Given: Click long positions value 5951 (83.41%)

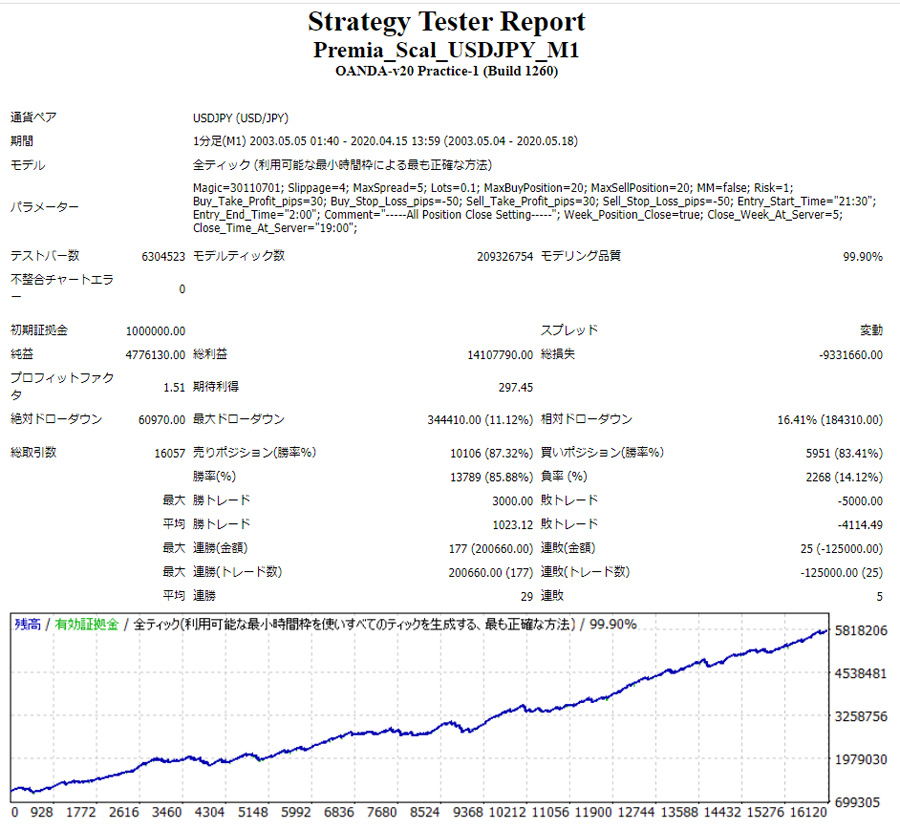Looking at the screenshot, I should point(844,454).
